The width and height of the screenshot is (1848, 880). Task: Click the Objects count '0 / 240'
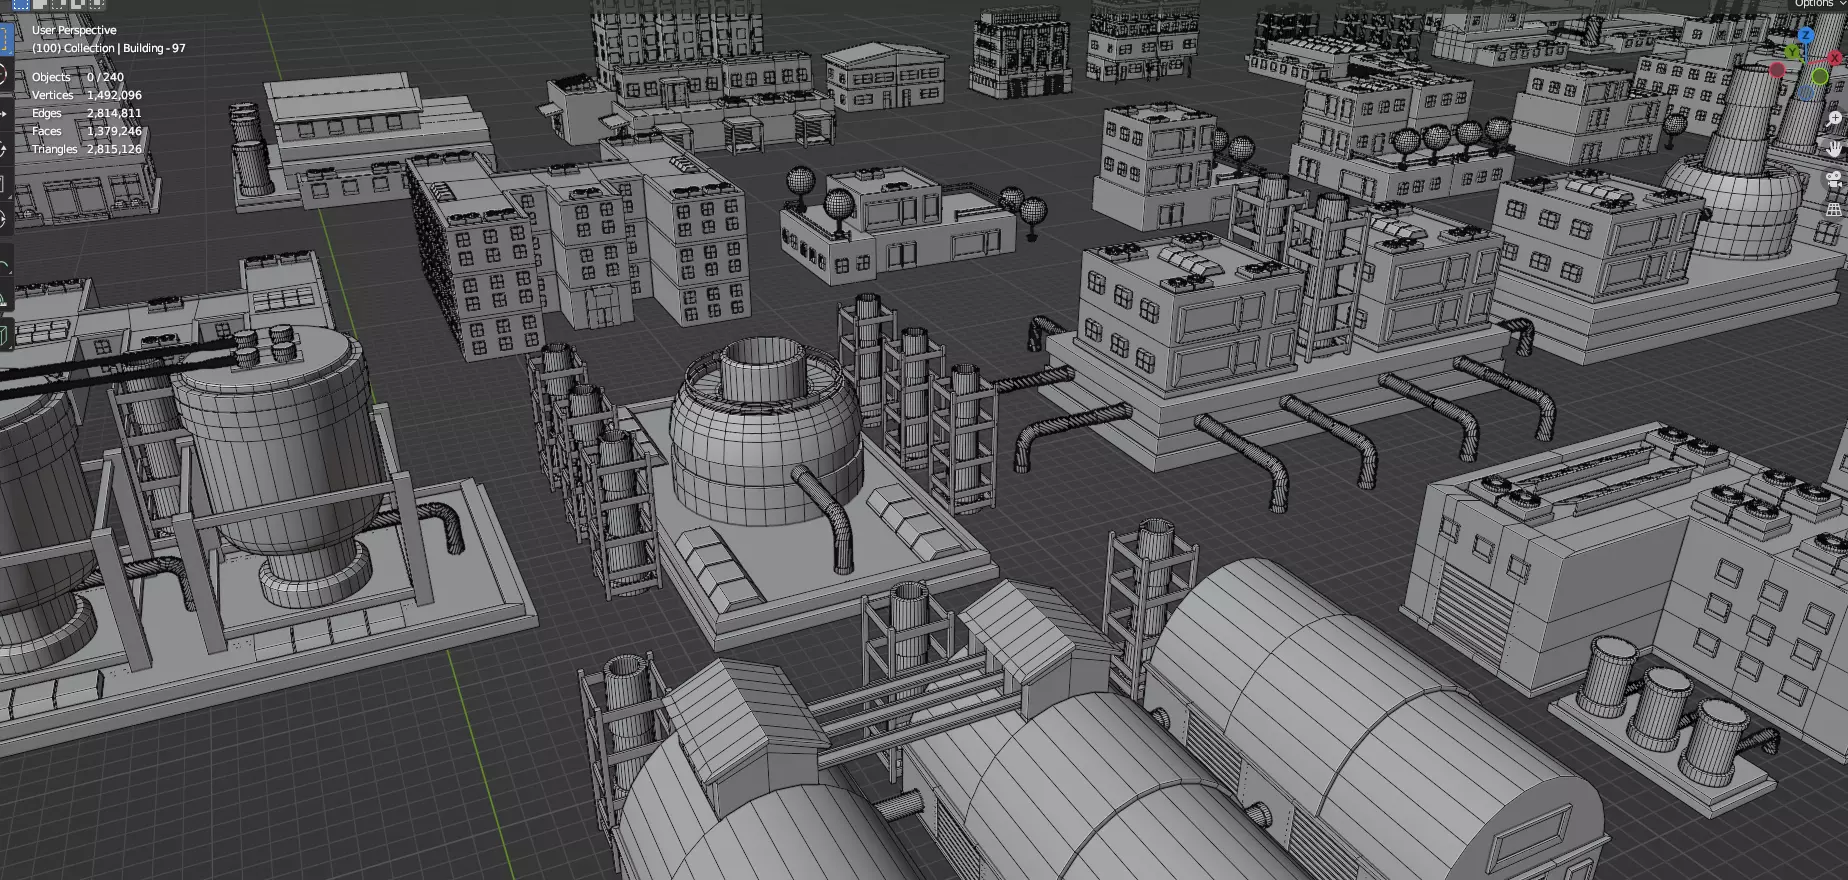click(105, 77)
